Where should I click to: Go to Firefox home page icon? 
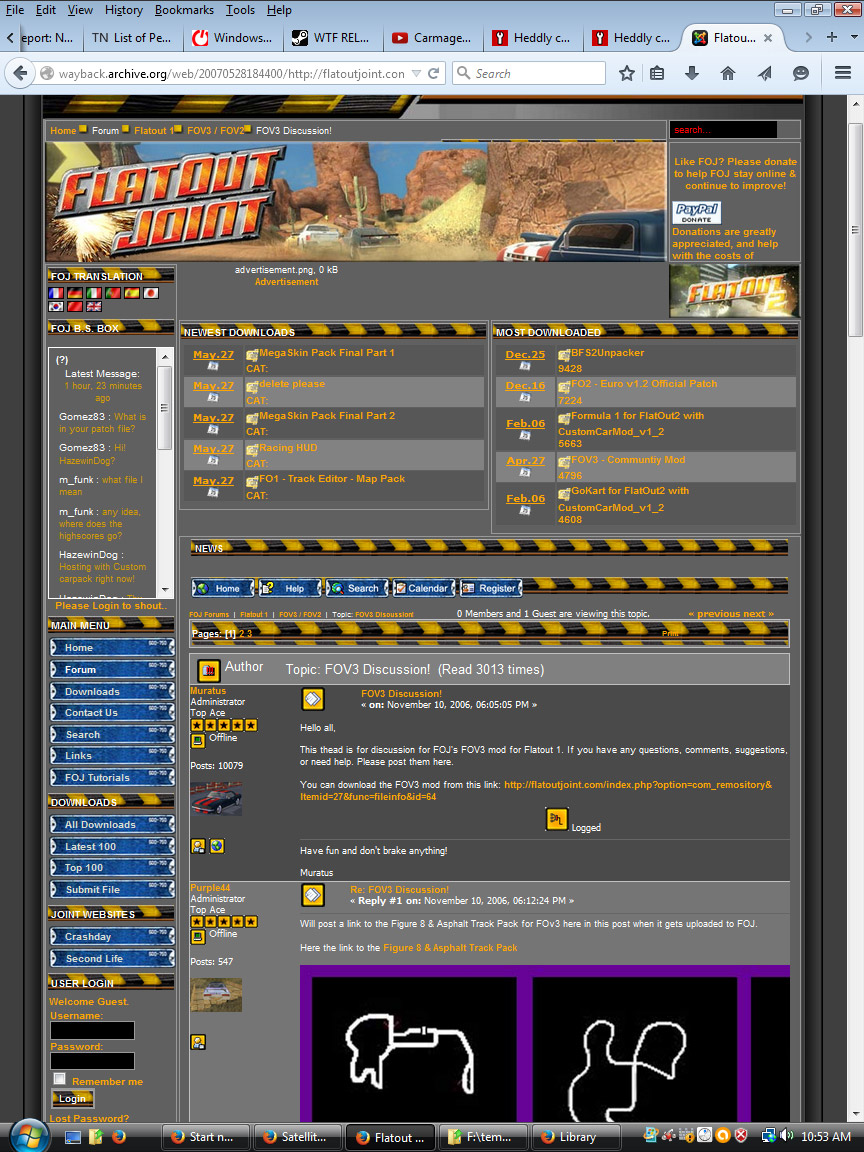[x=727, y=73]
